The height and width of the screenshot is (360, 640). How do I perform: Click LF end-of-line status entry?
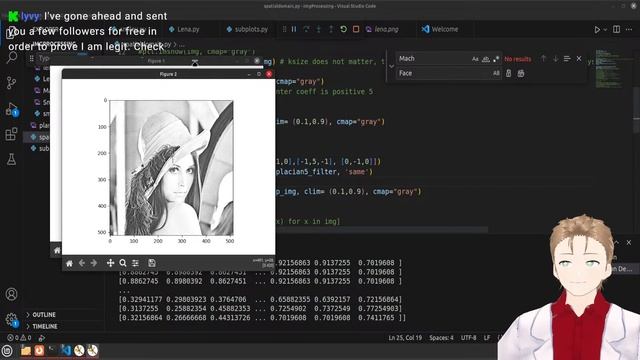[487, 338]
